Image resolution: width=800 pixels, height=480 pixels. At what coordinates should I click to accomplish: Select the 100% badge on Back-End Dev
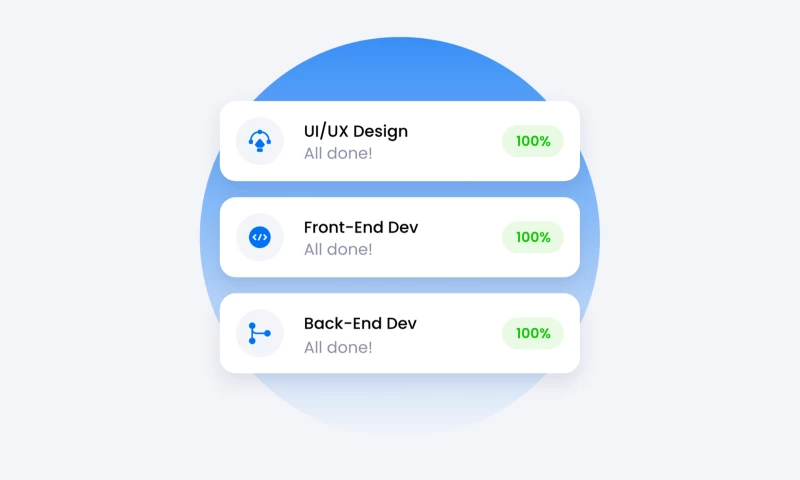533,333
